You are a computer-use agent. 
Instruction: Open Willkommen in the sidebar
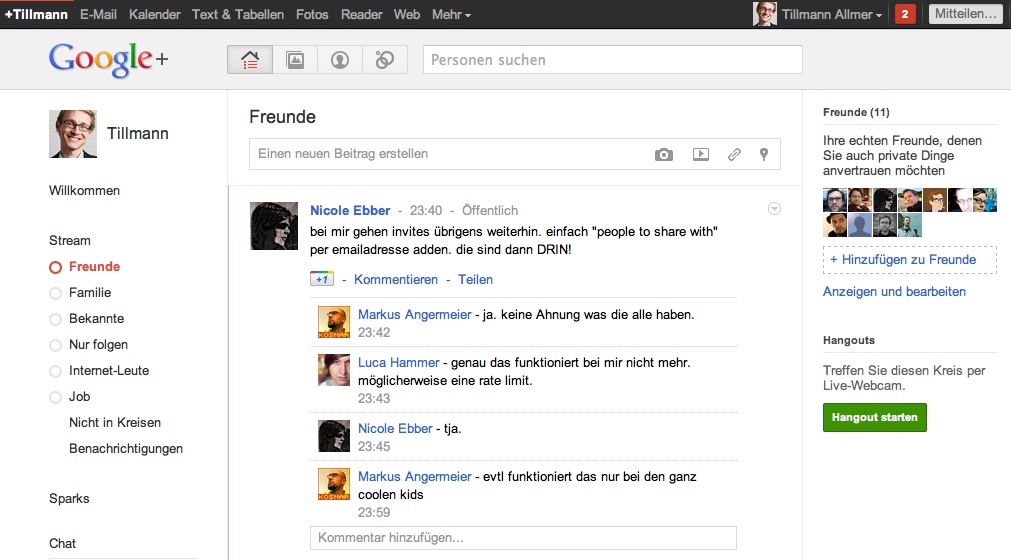(84, 191)
